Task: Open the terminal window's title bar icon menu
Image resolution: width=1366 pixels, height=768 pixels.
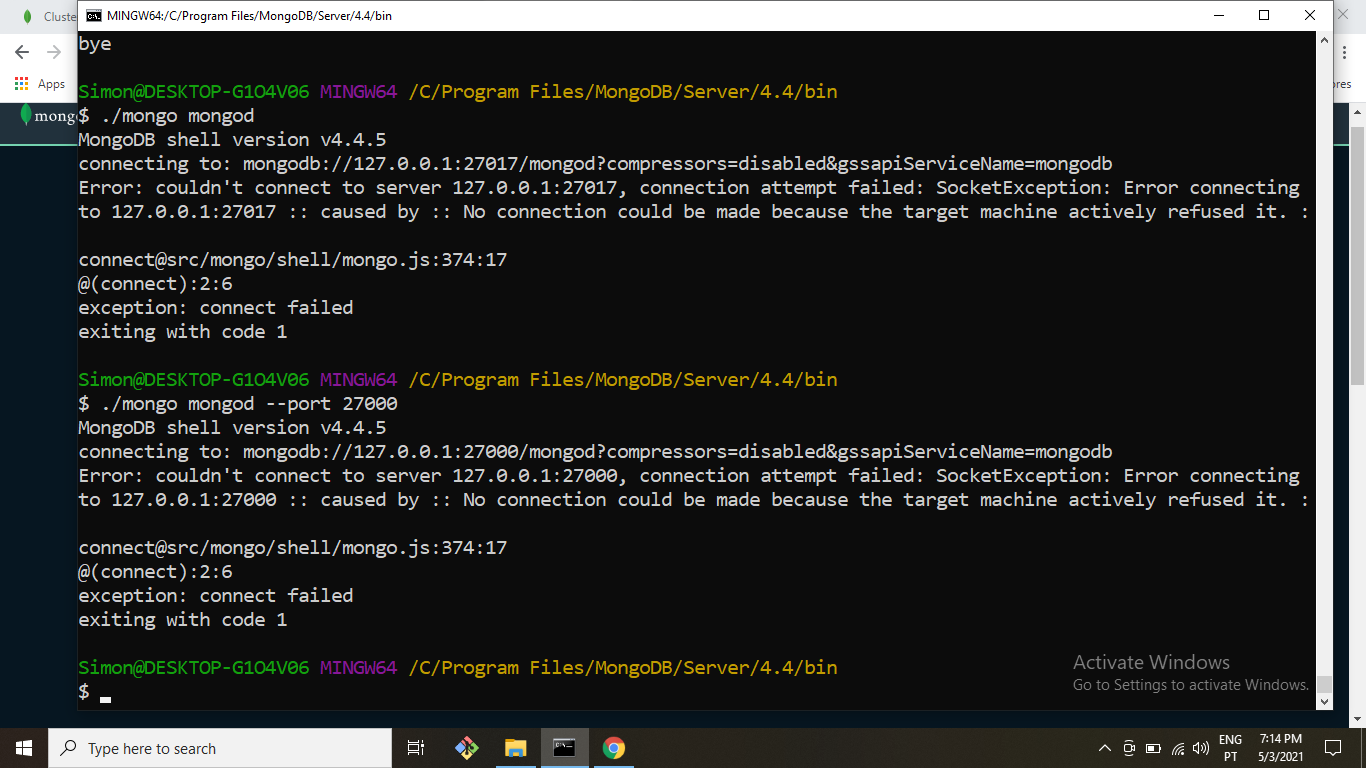Action: tap(94, 16)
